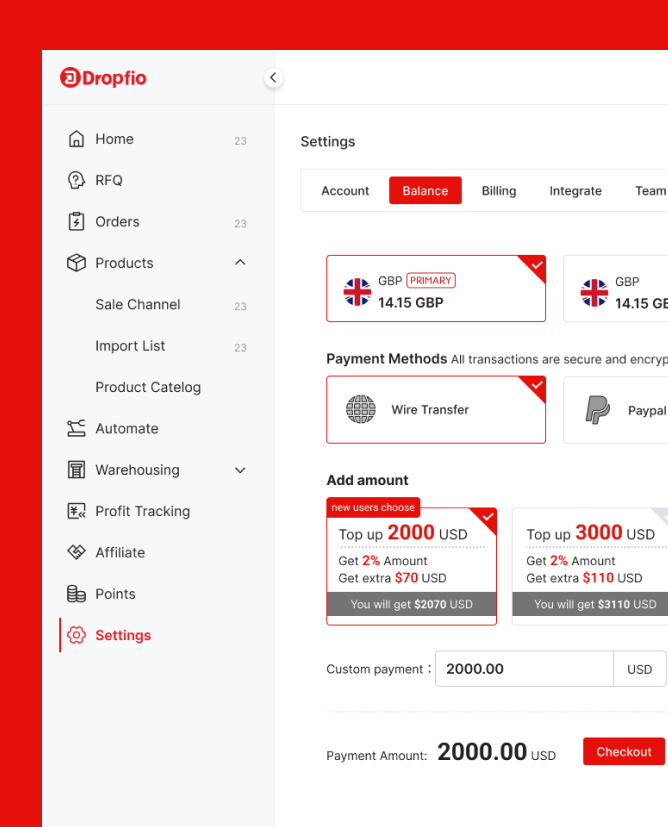Select the primary GBP balance card
The height and width of the screenshot is (827, 668).
coord(436,289)
